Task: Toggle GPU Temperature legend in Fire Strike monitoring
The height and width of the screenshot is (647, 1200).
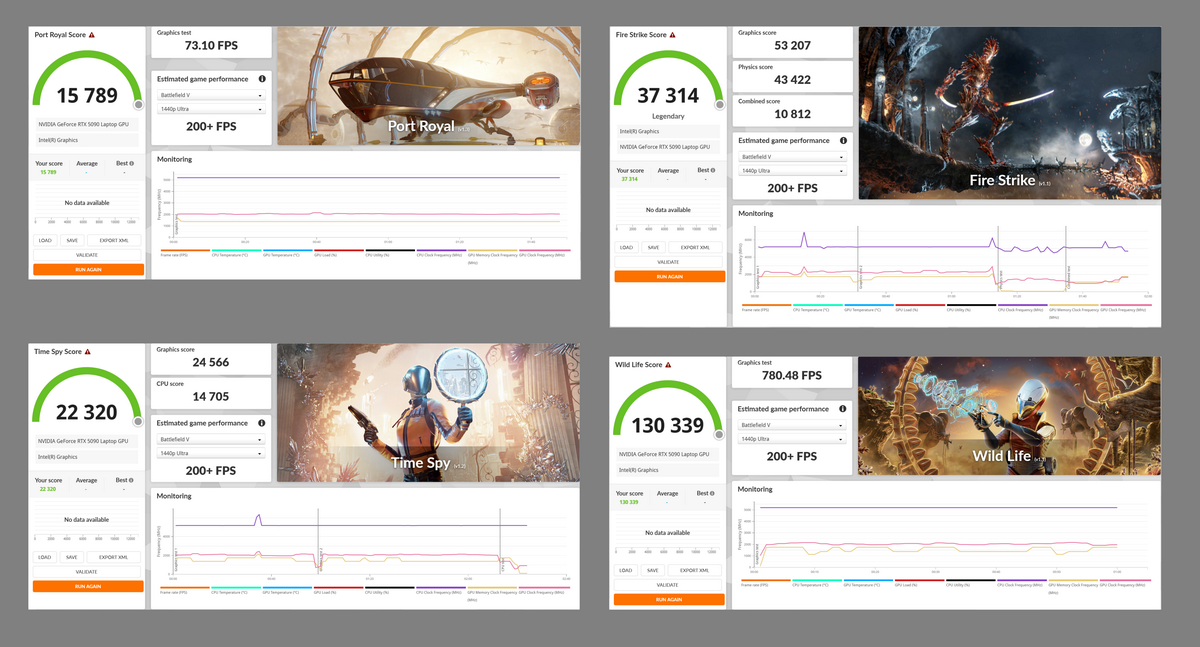Action: 869,308
